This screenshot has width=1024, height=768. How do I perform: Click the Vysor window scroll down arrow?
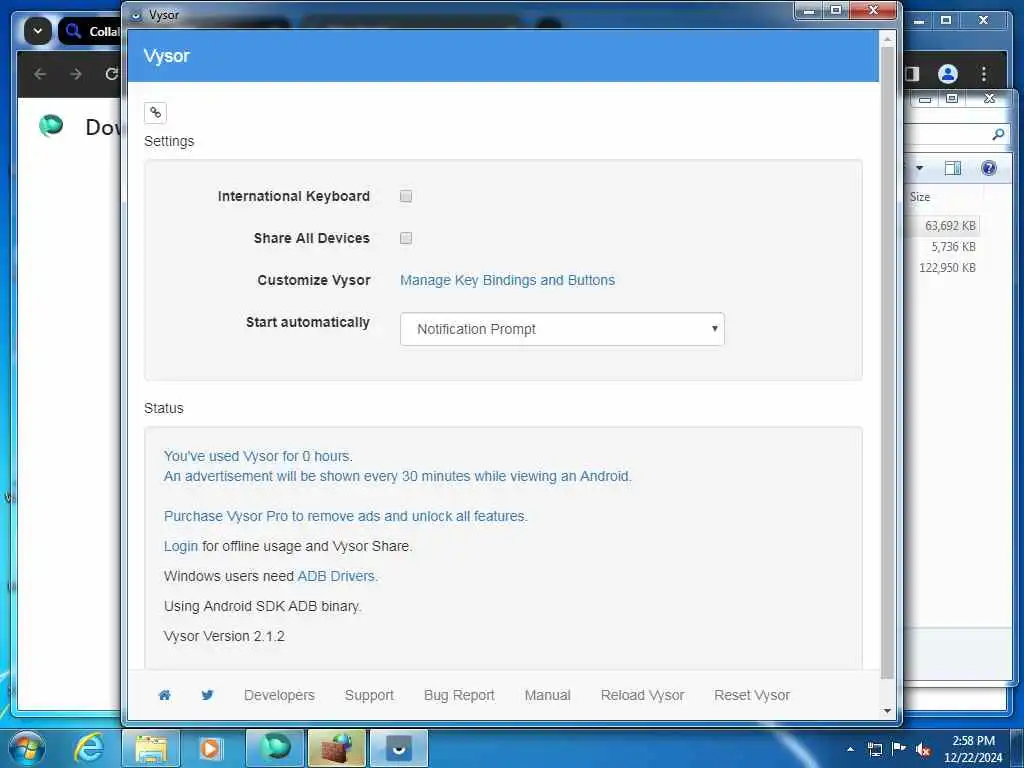[x=887, y=711]
